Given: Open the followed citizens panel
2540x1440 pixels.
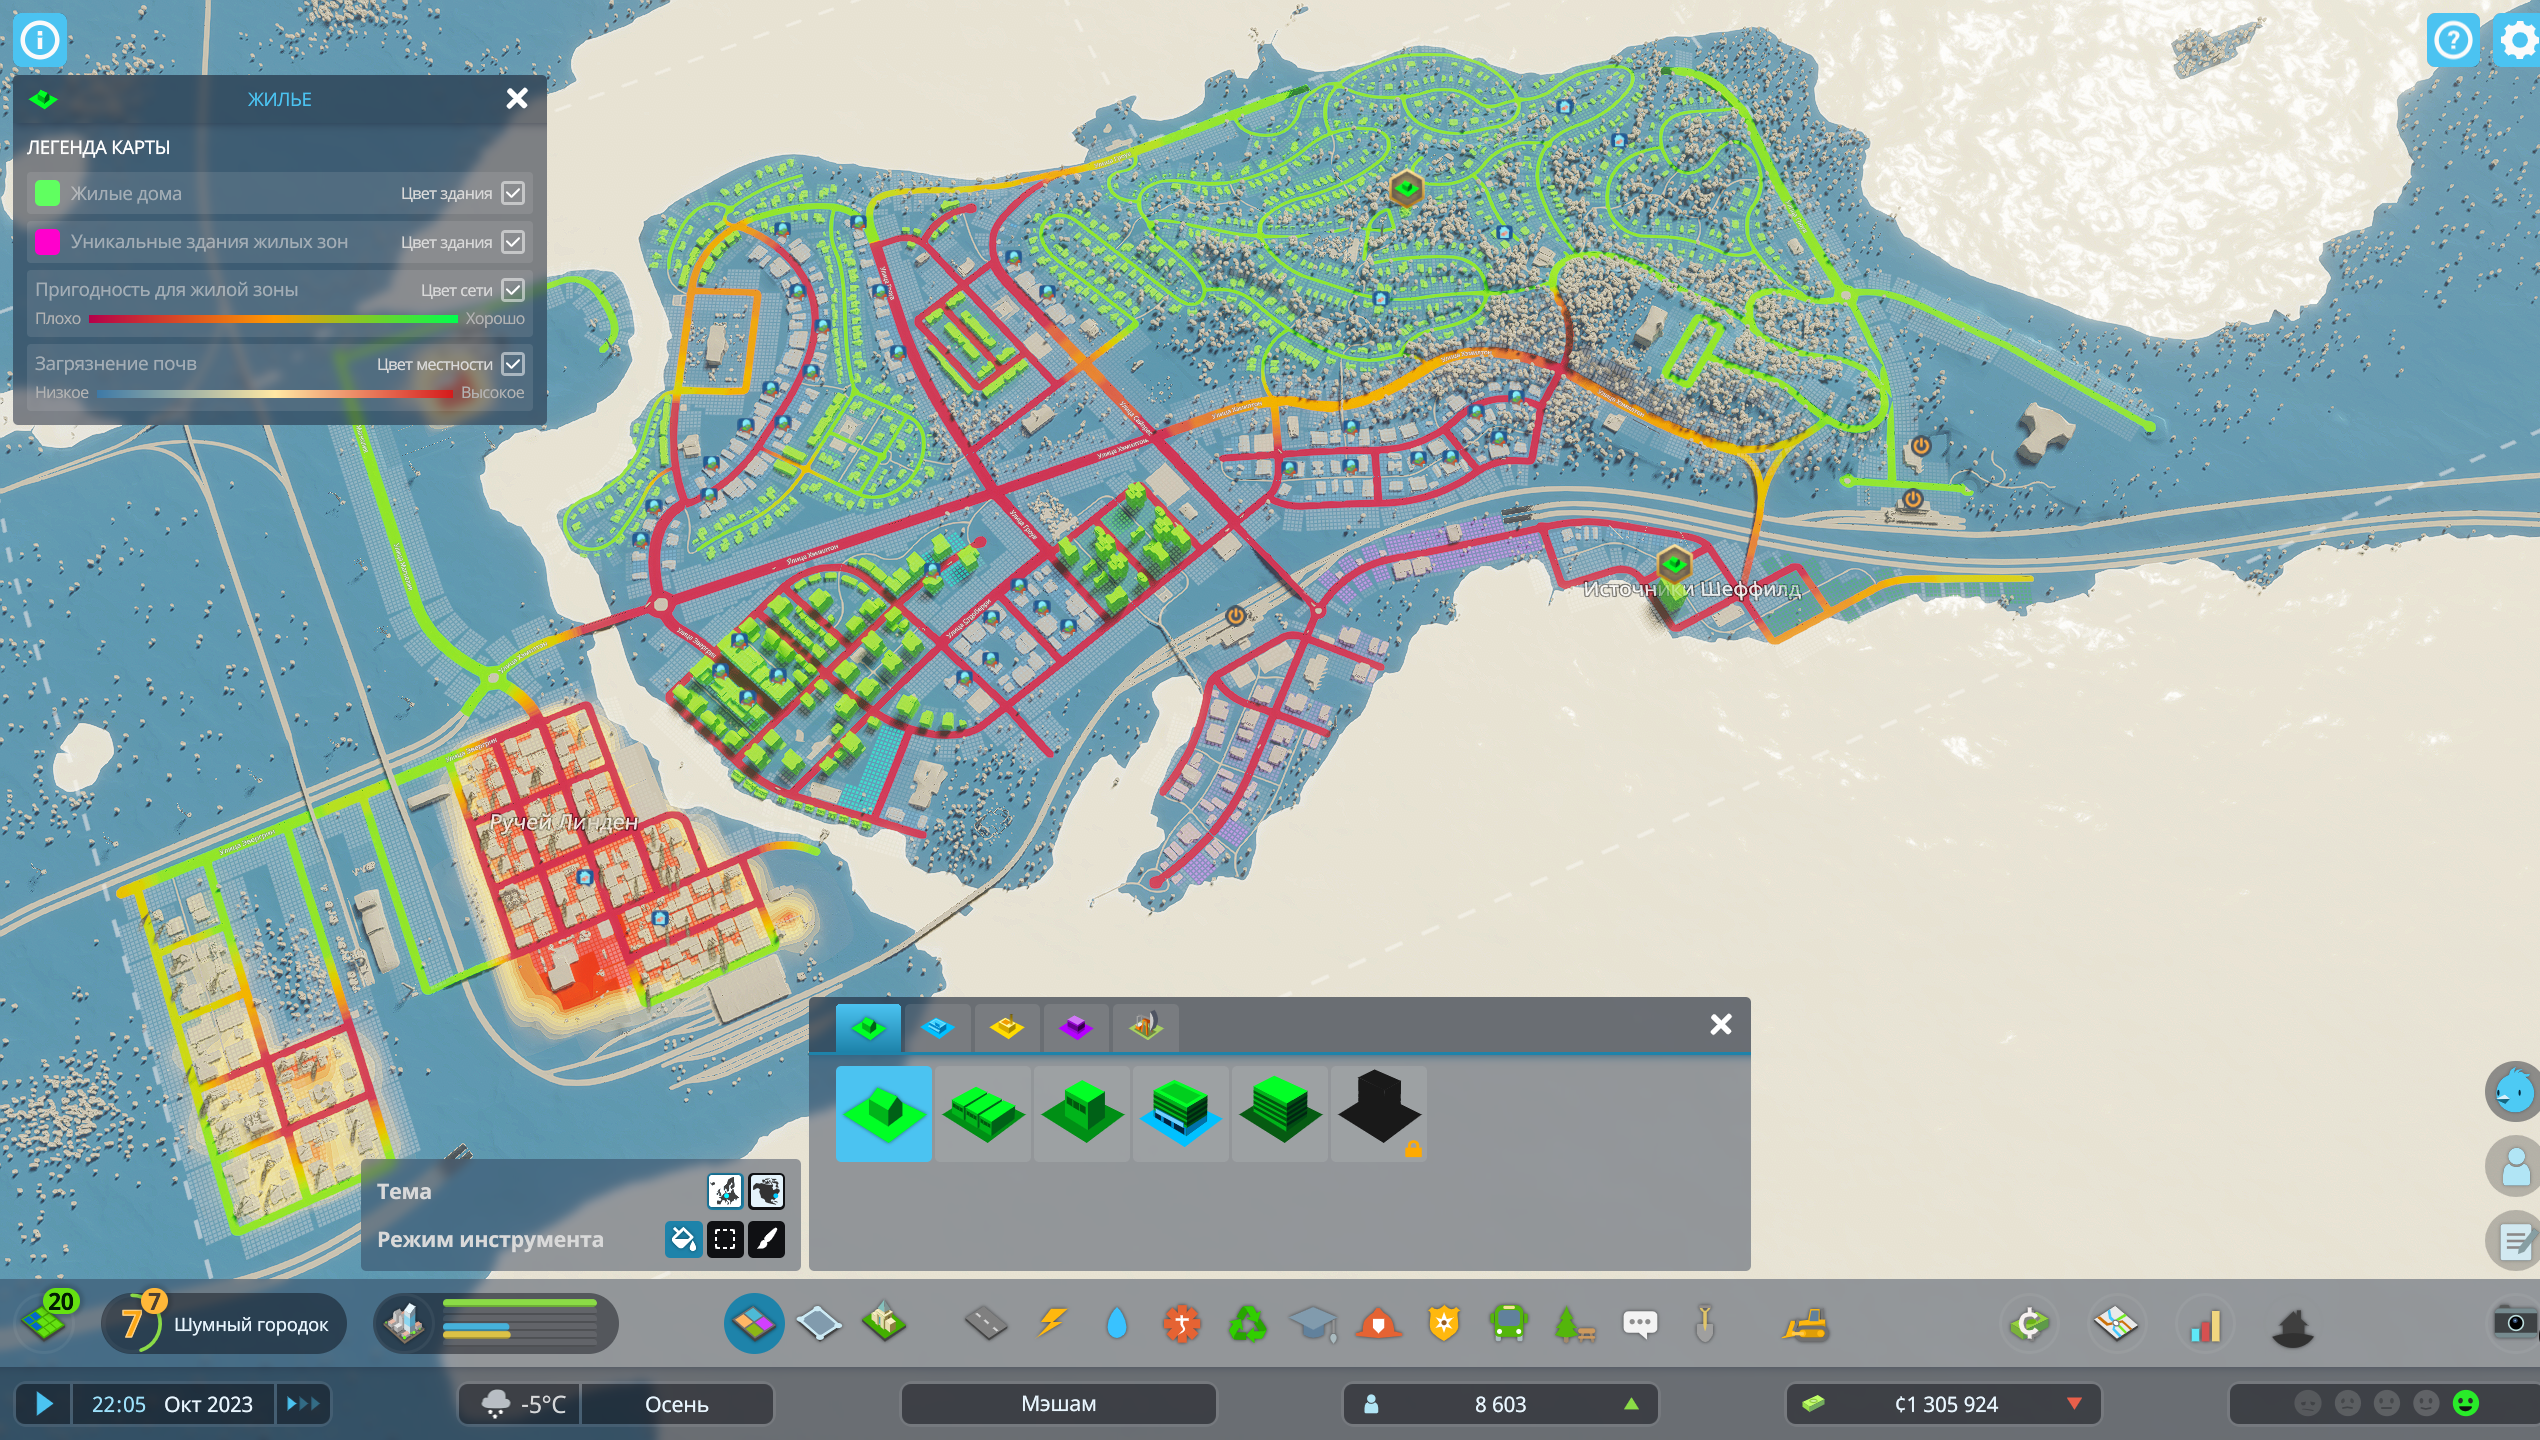Looking at the screenshot, I should pos(2514,1166).
